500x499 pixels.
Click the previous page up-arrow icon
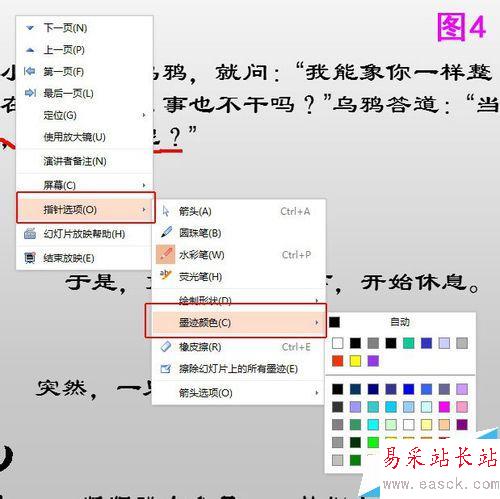coord(30,50)
